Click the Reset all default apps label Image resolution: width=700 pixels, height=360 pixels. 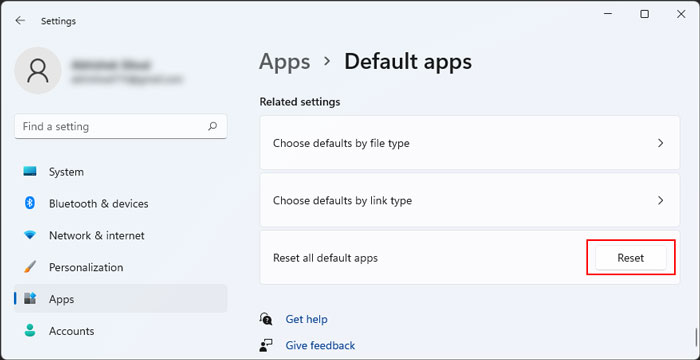coord(325,258)
